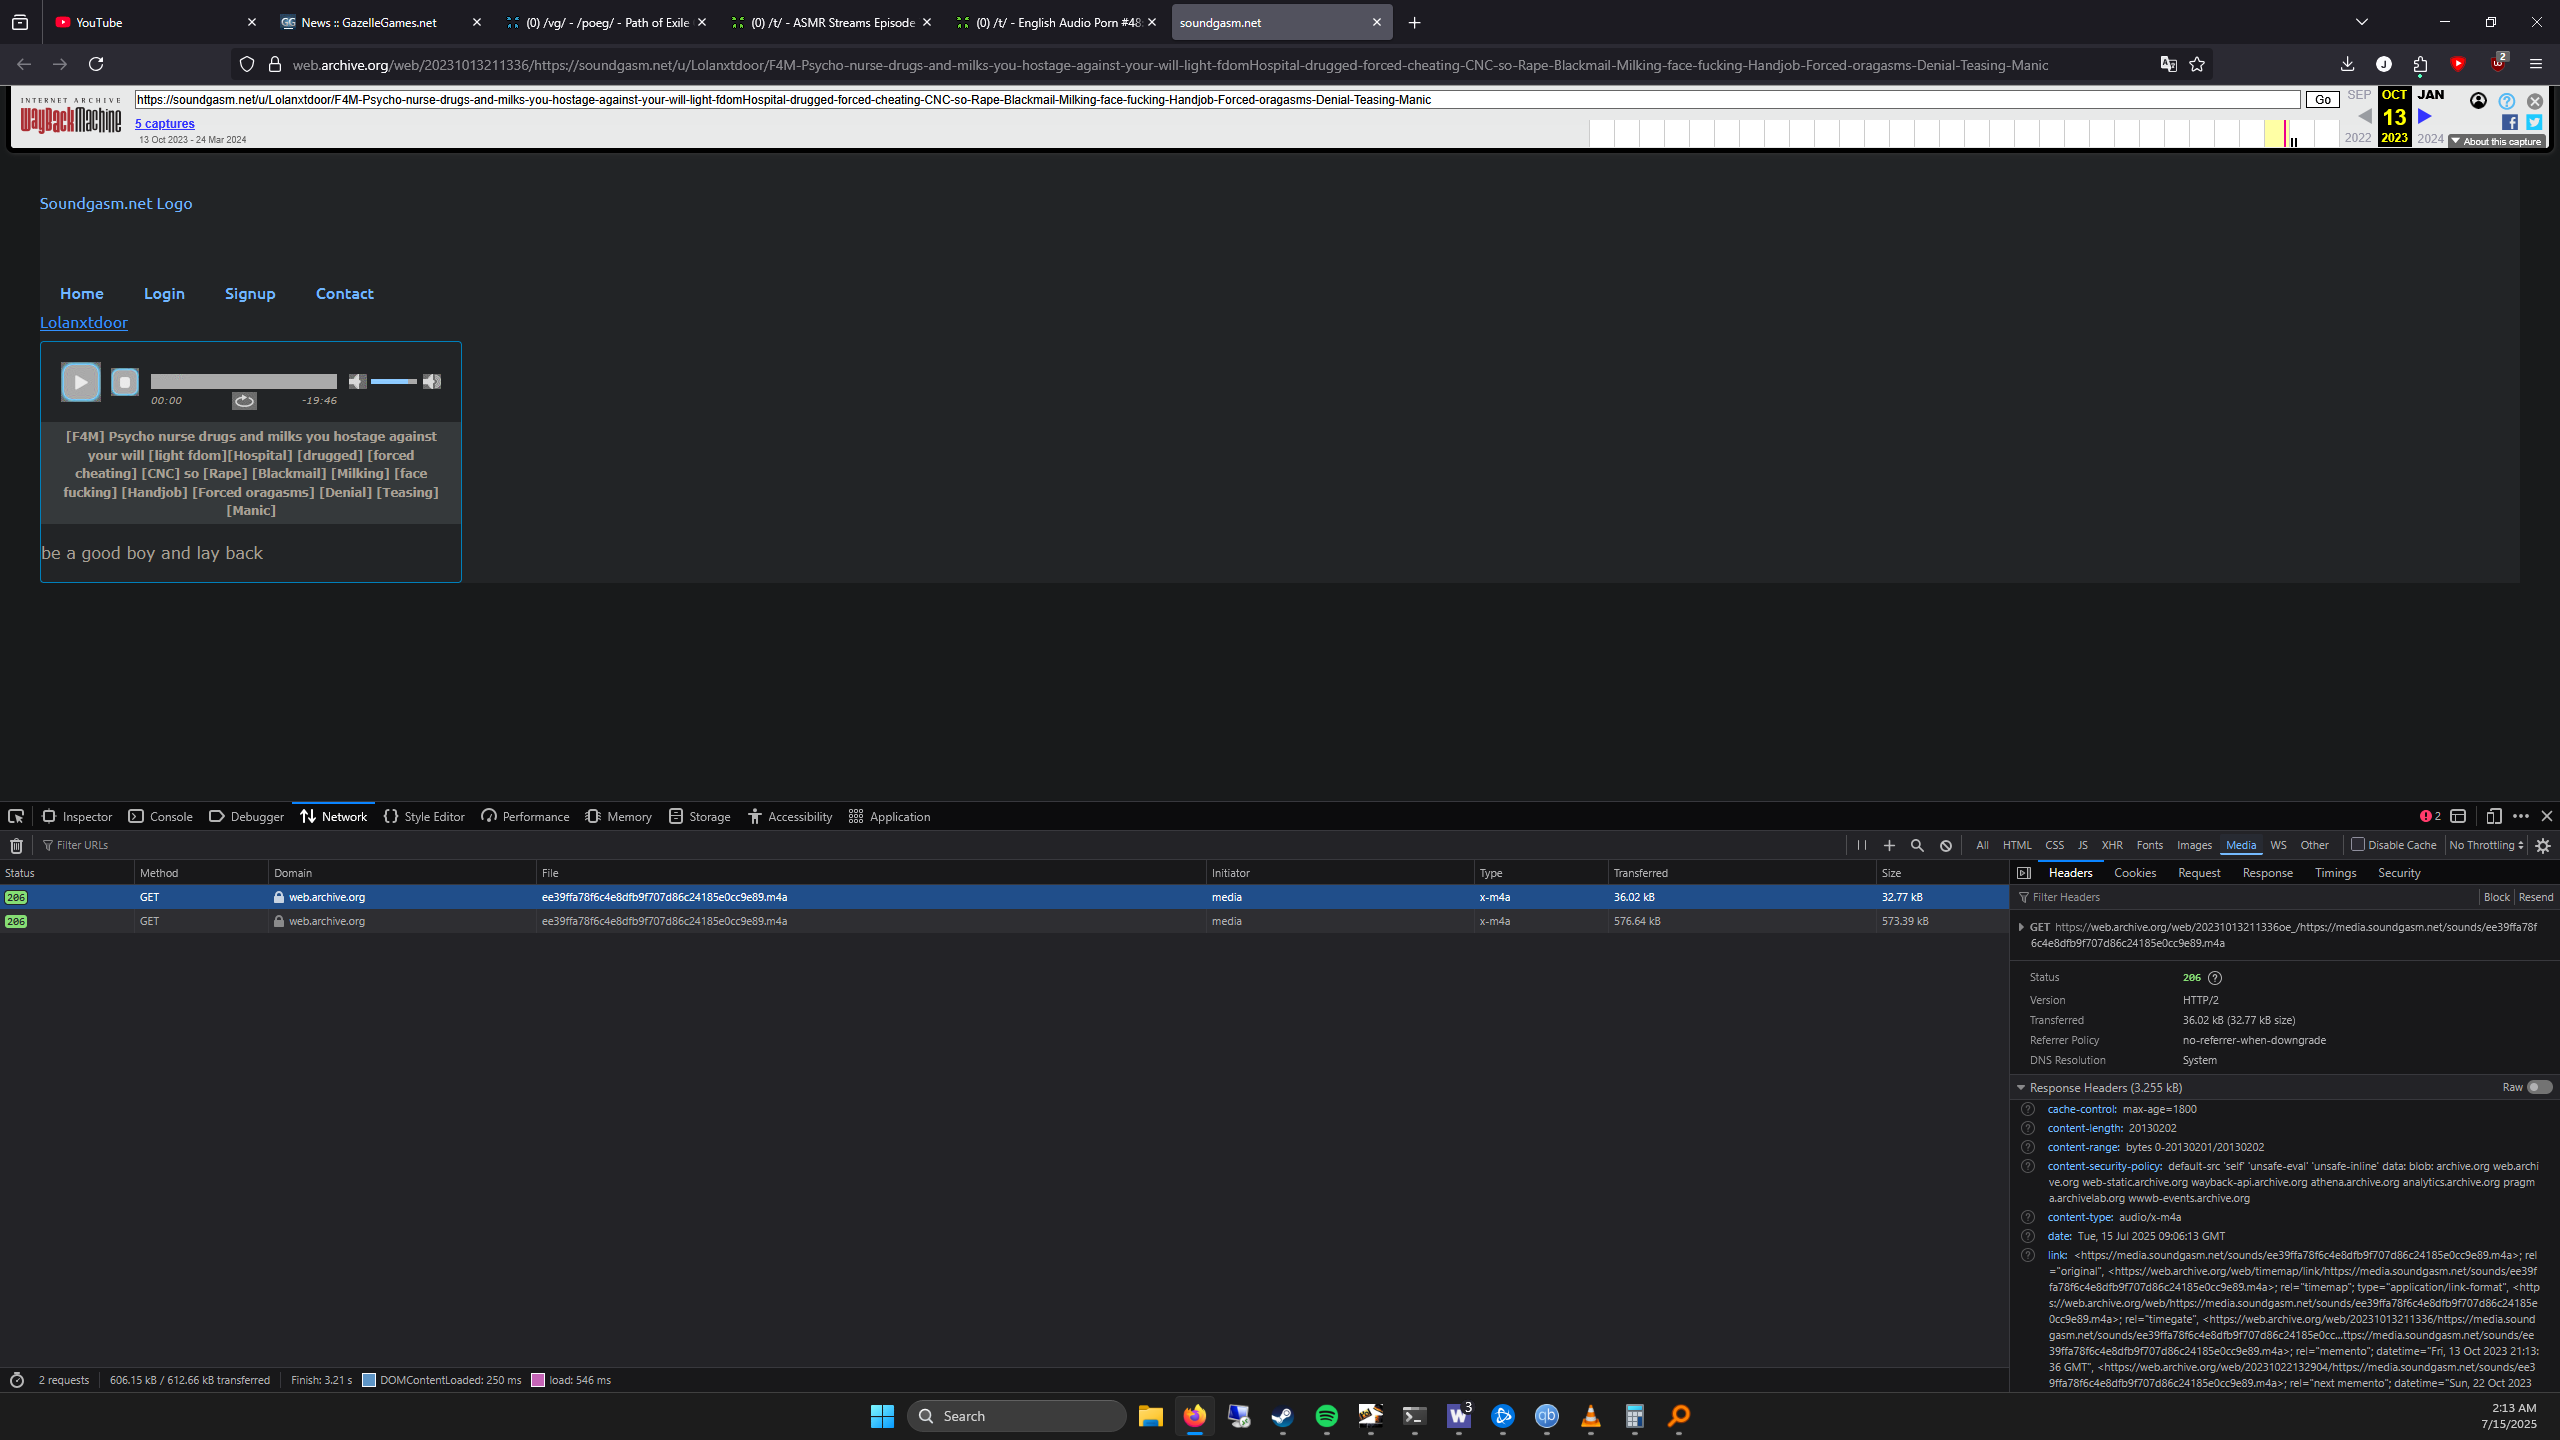Open the Storage panel tab
Viewport: 2560px width, 1440px height.
click(x=699, y=816)
